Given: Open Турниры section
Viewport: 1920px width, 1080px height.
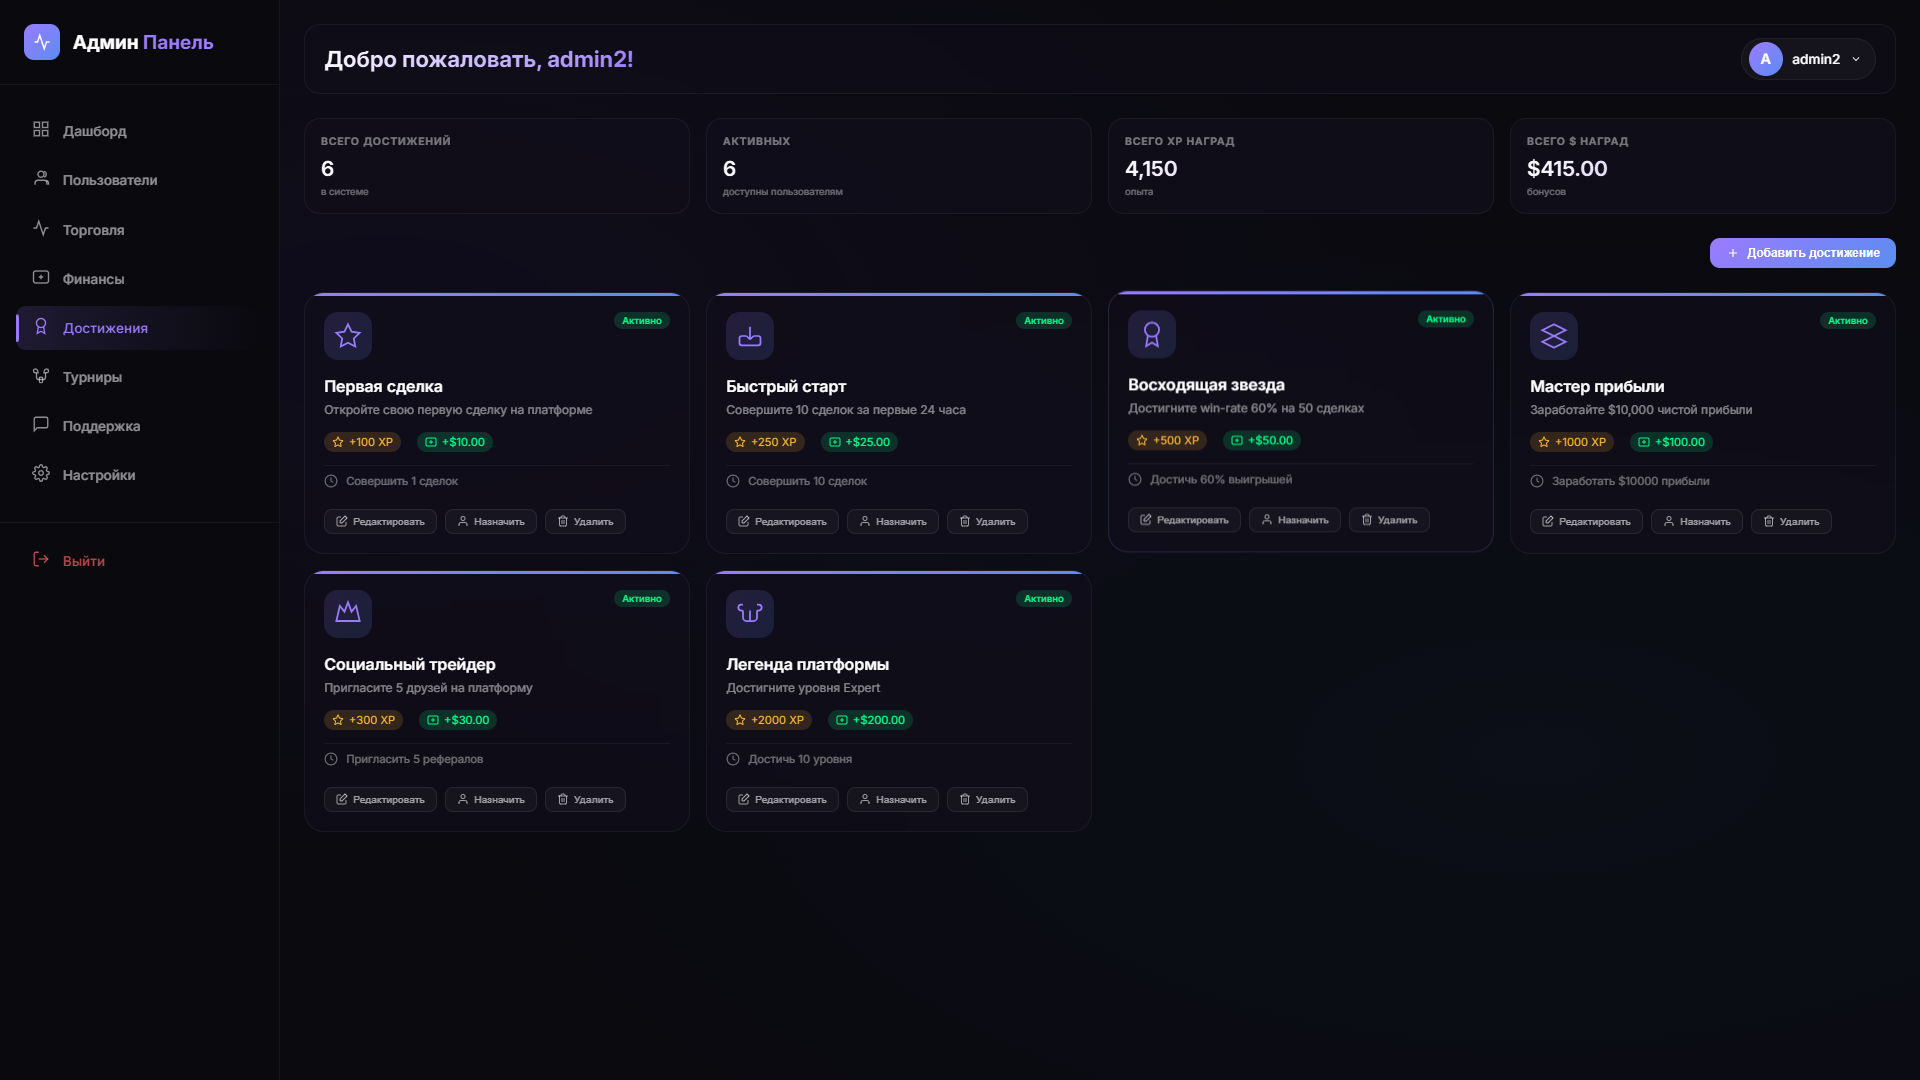Looking at the screenshot, I should pos(140,377).
